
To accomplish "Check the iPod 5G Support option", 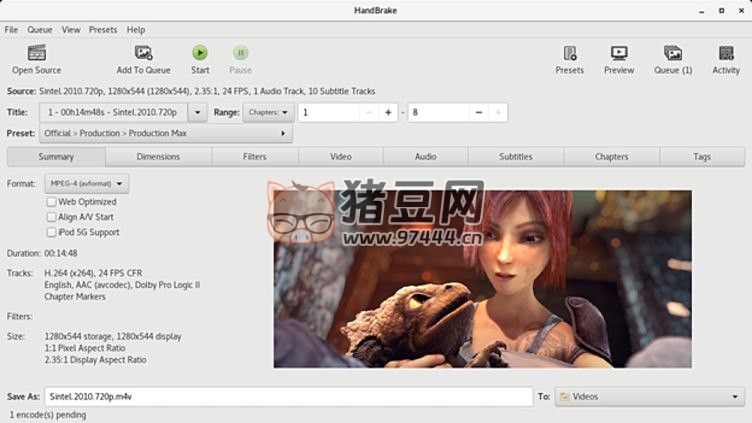I will click(52, 232).
